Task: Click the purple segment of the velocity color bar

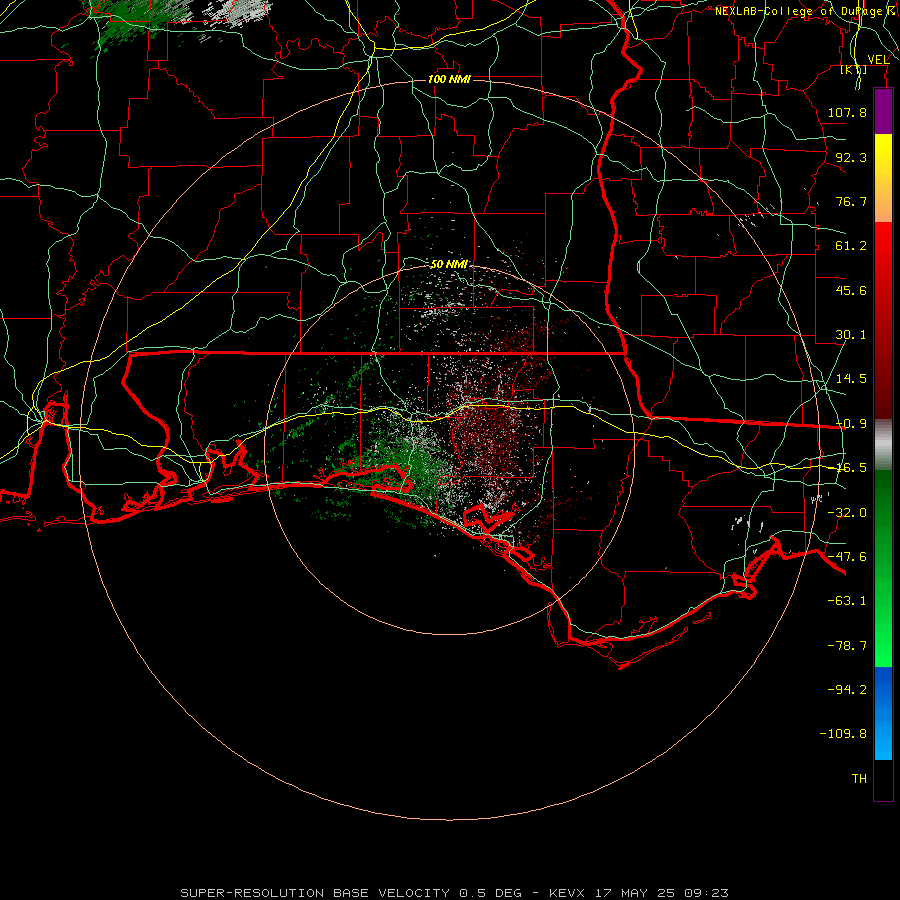Action: click(x=883, y=112)
